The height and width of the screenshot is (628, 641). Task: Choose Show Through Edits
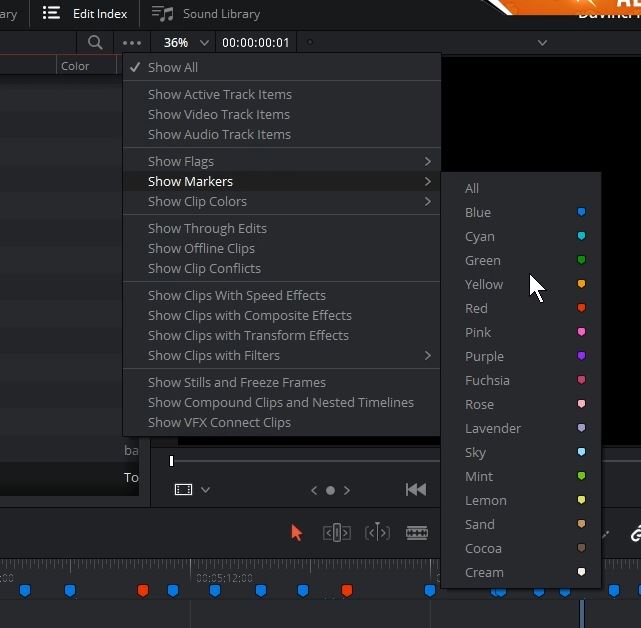[x=282, y=229]
